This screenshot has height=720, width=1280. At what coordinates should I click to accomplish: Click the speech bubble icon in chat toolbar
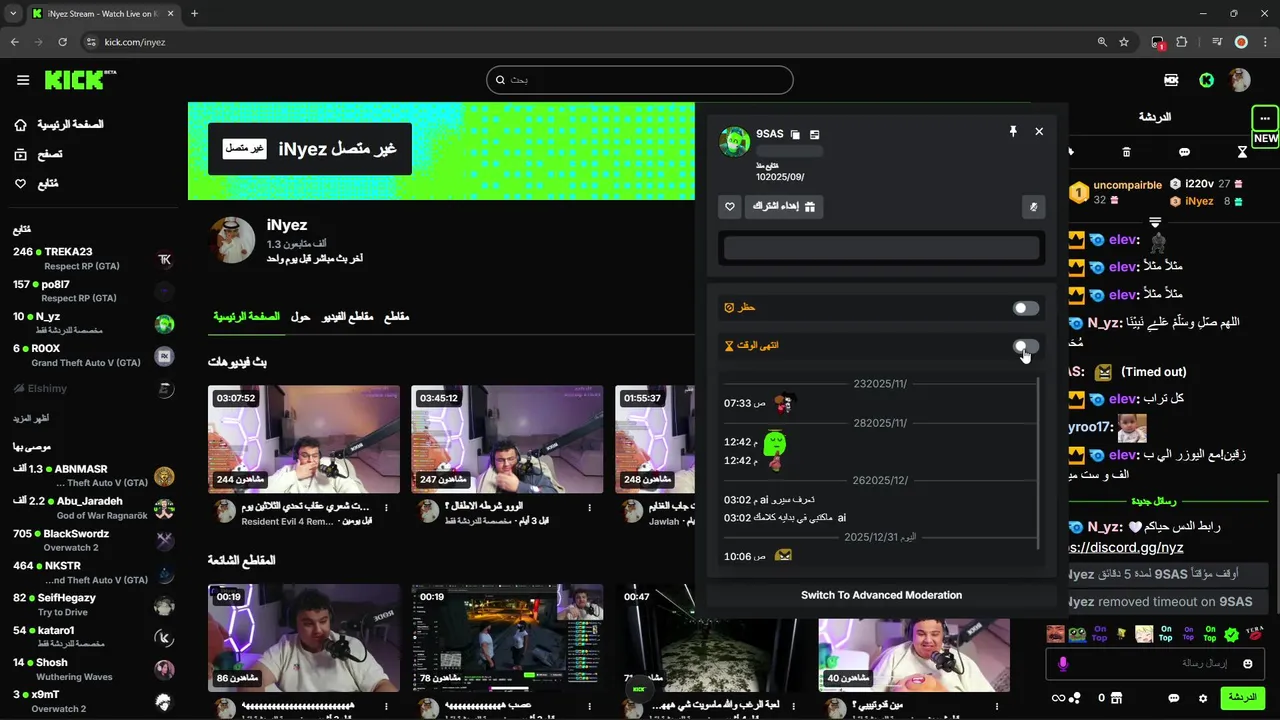coord(1184,152)
